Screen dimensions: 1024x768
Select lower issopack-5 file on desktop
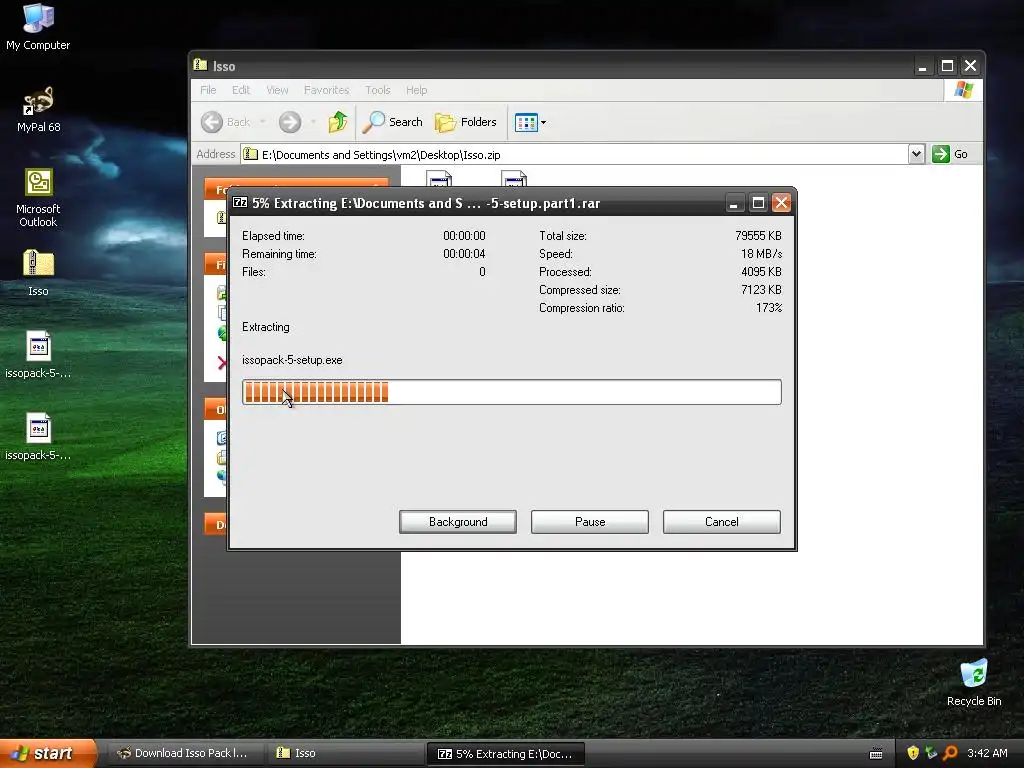pos(38,437)
